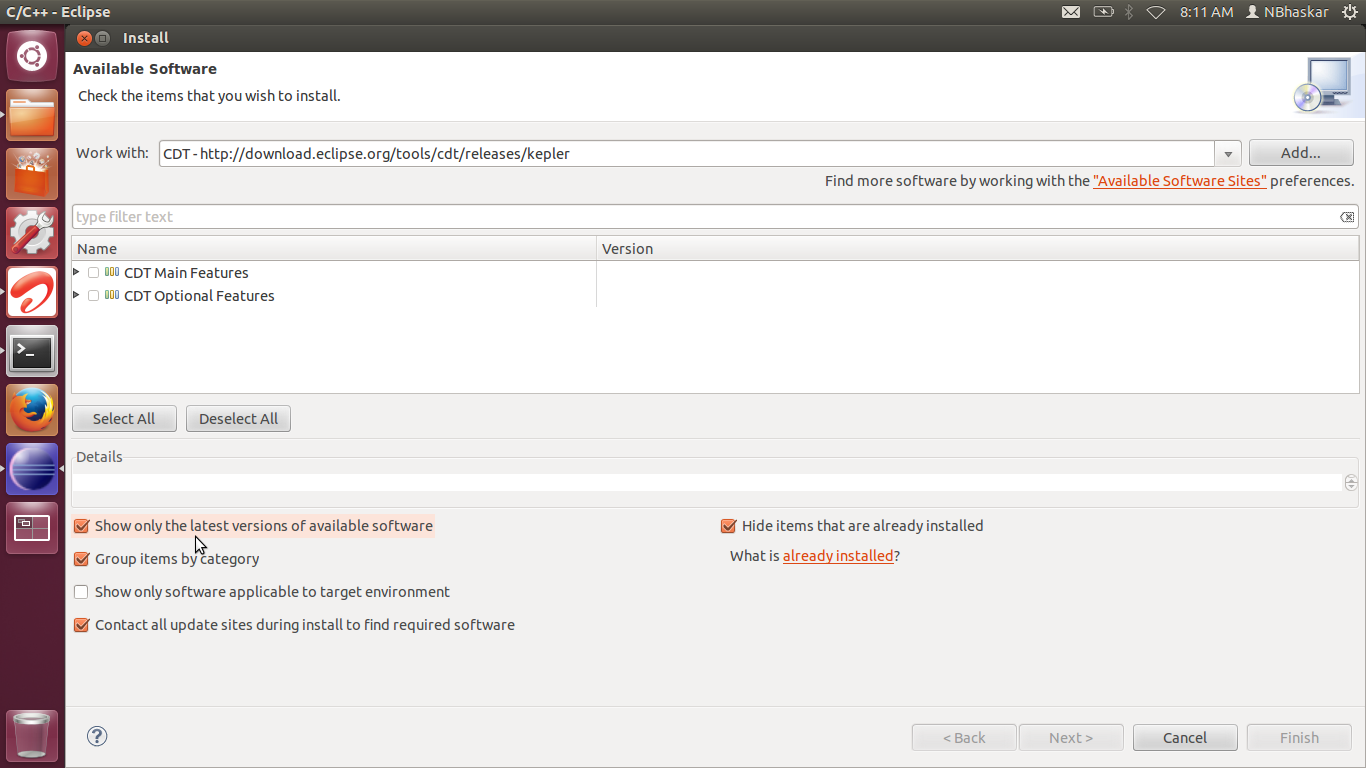Open the Wi-Fi network indicator
Image resolution: width=1366 pixels, height=768 pixels.
(1156, 12)
